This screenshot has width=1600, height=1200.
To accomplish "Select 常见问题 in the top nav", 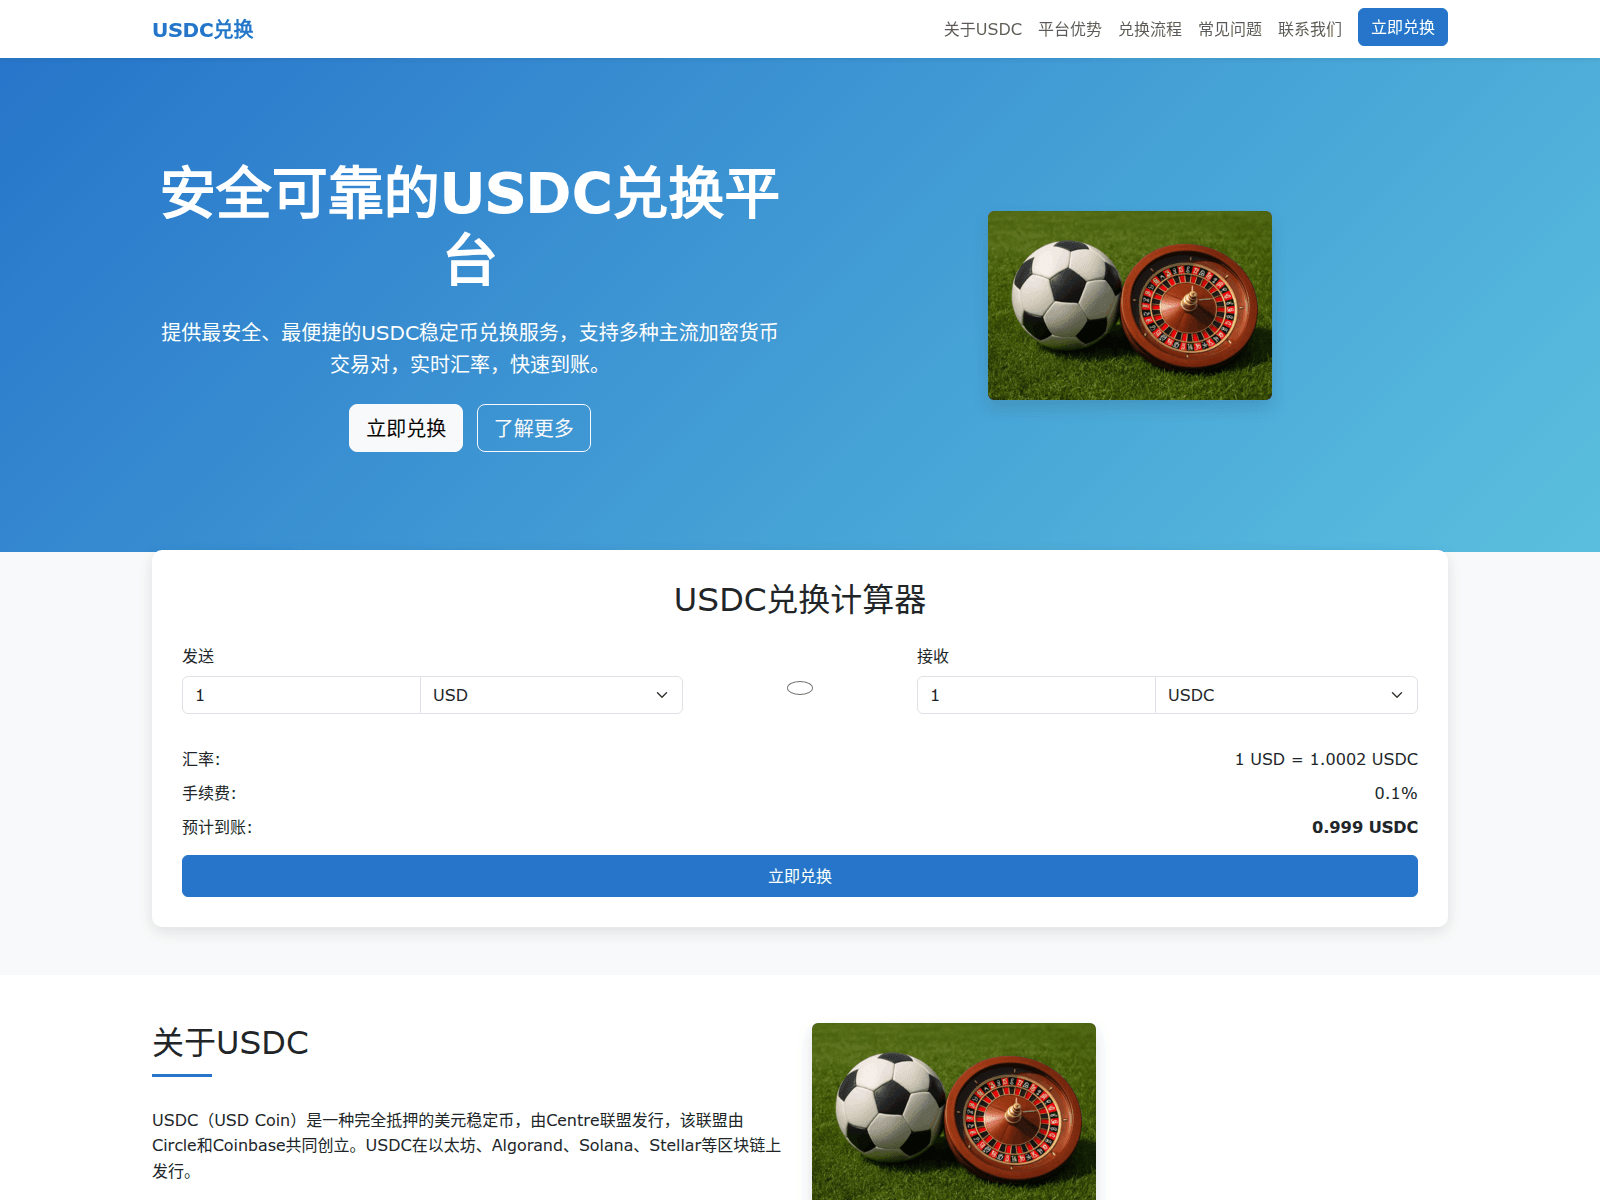I will tap(1230, 30).
